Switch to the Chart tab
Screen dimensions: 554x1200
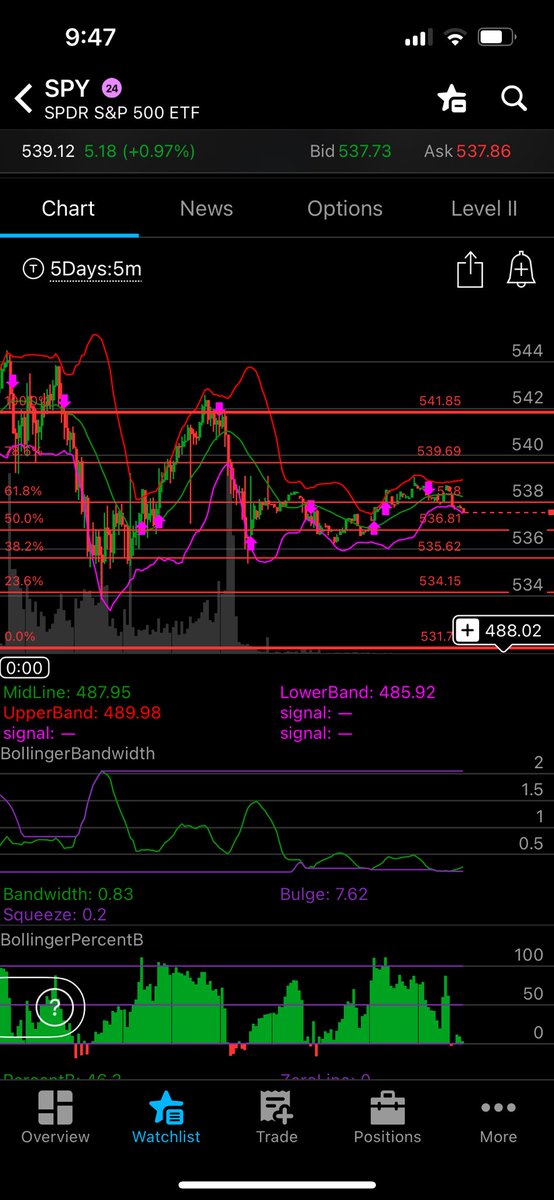click(x=68, y=208)
